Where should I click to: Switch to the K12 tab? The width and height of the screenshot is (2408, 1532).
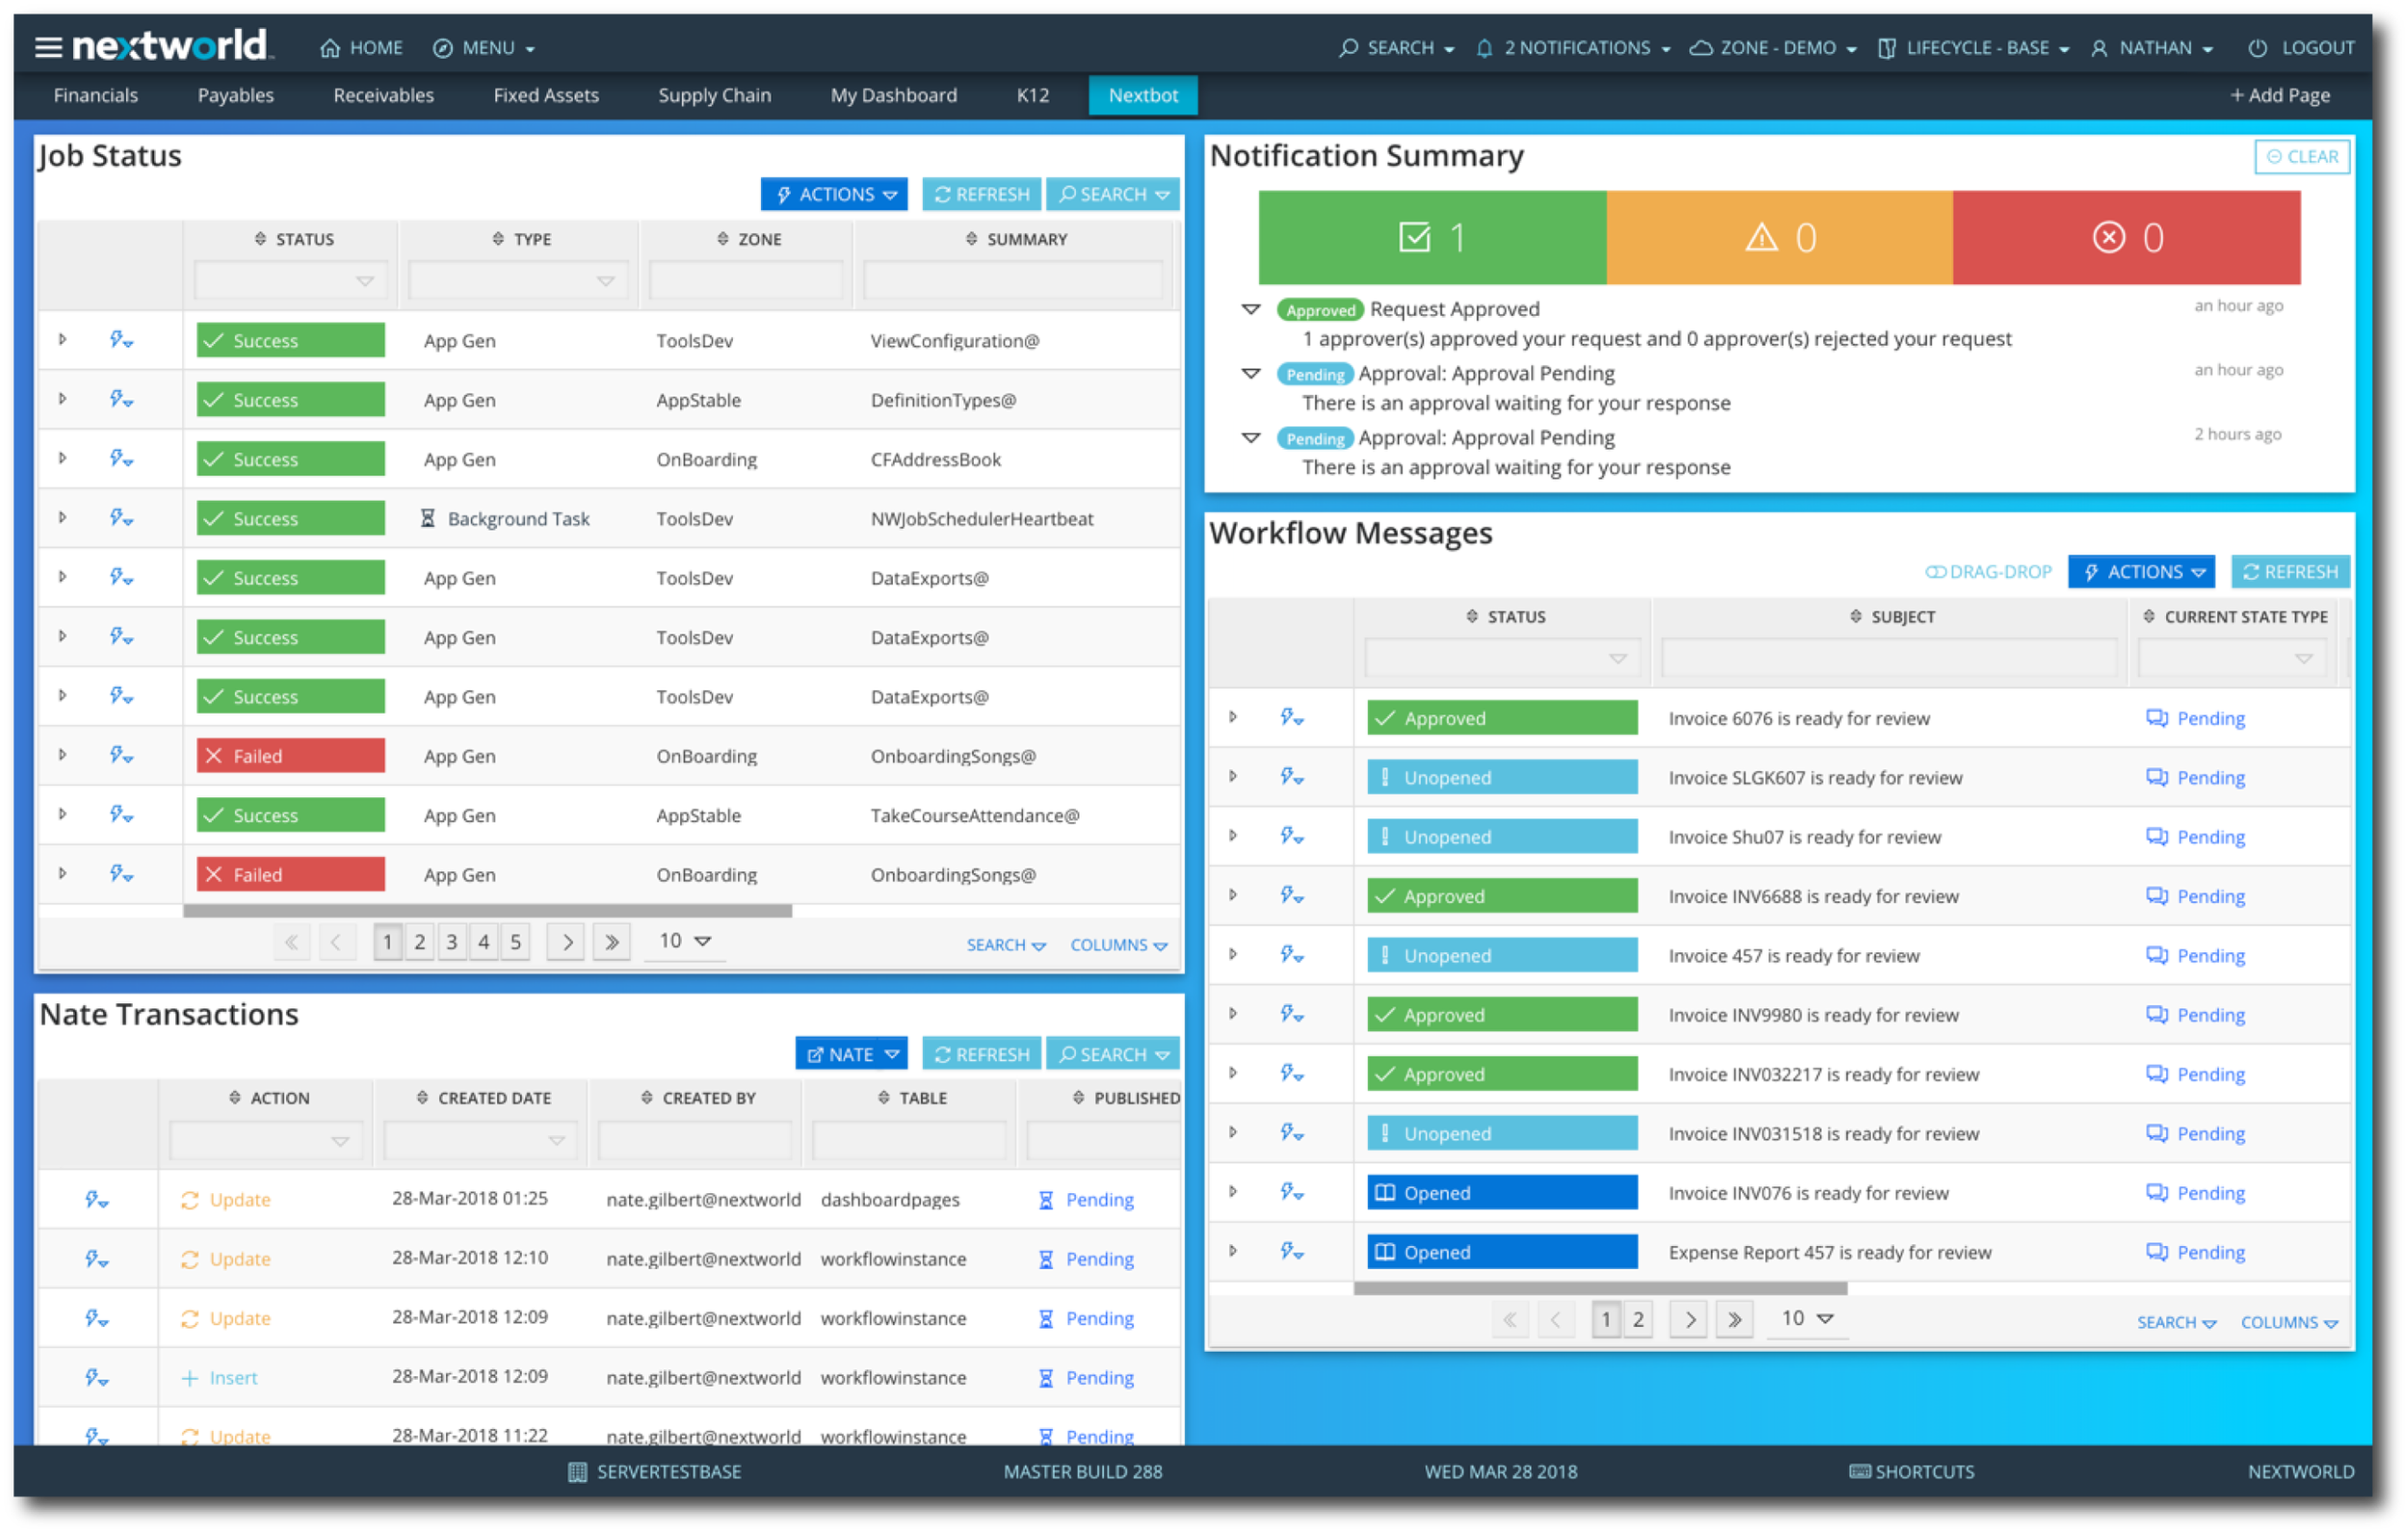pos(1032,95)
